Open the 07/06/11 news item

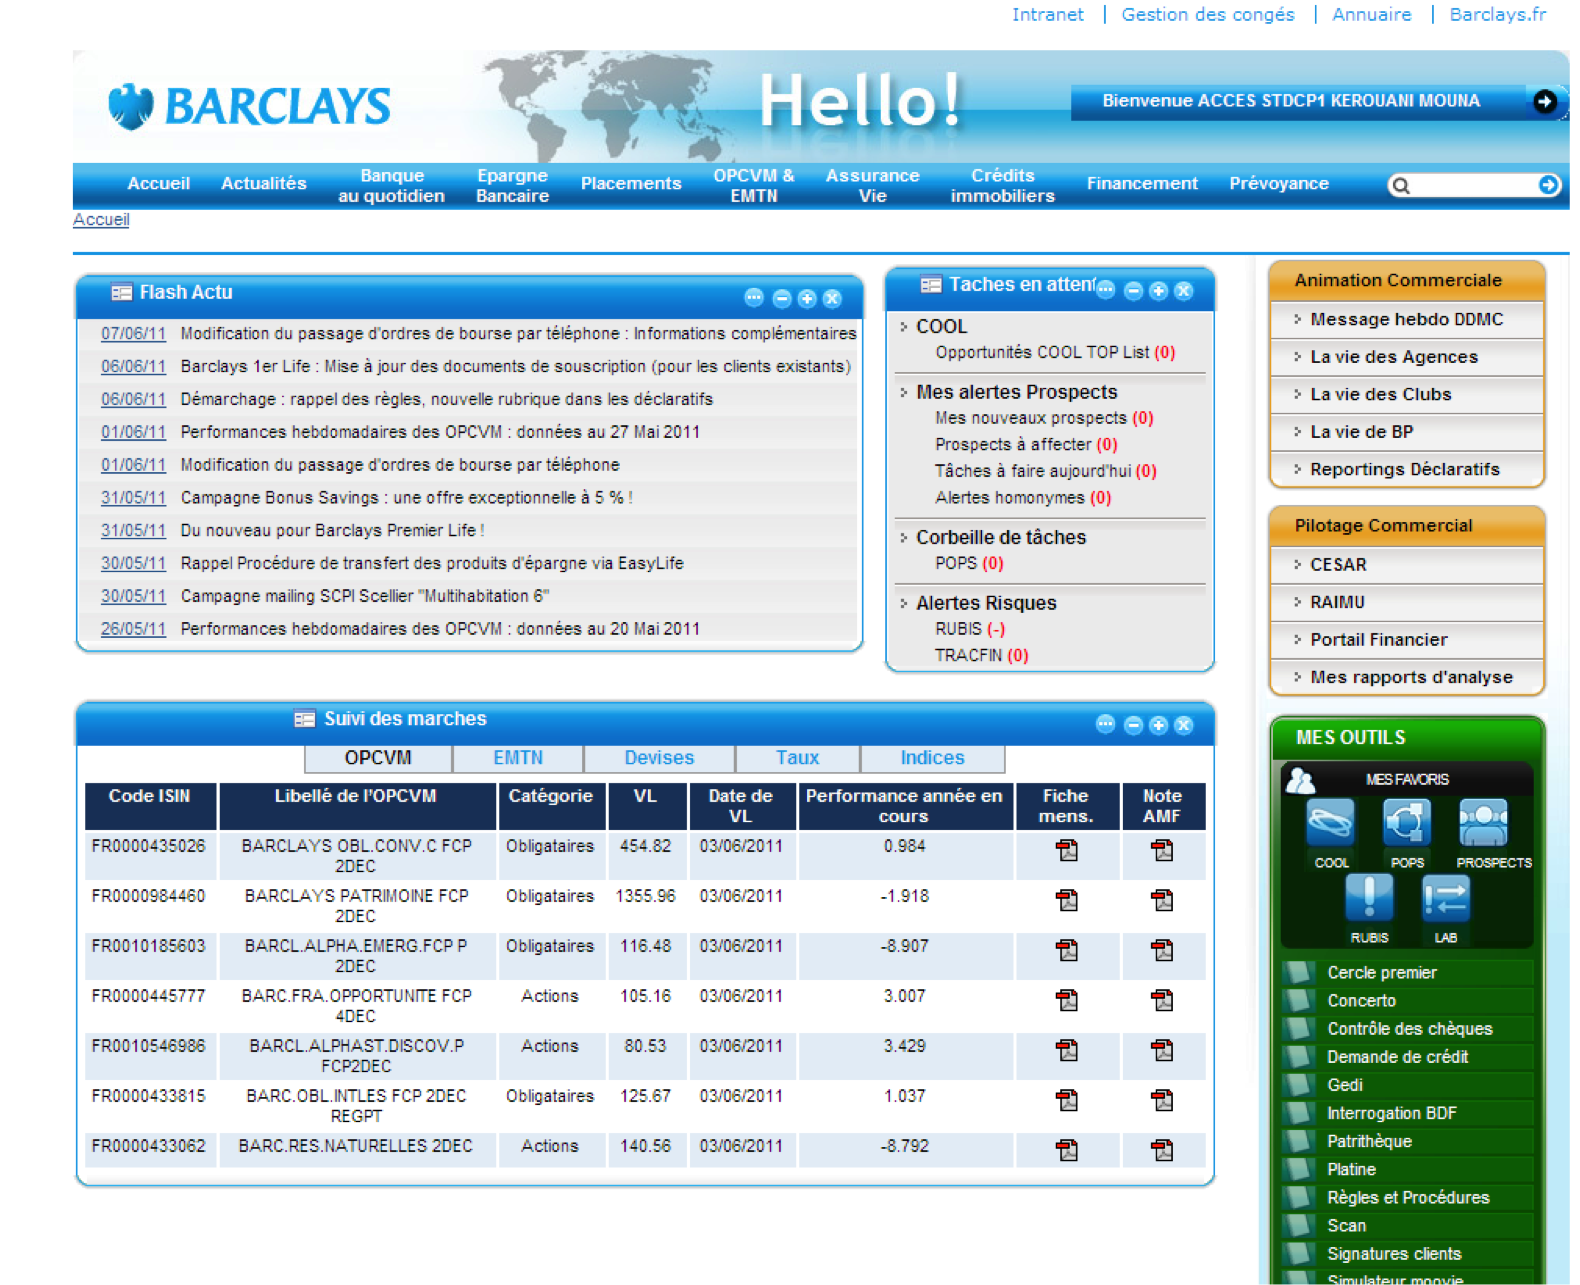coord(133,334)
